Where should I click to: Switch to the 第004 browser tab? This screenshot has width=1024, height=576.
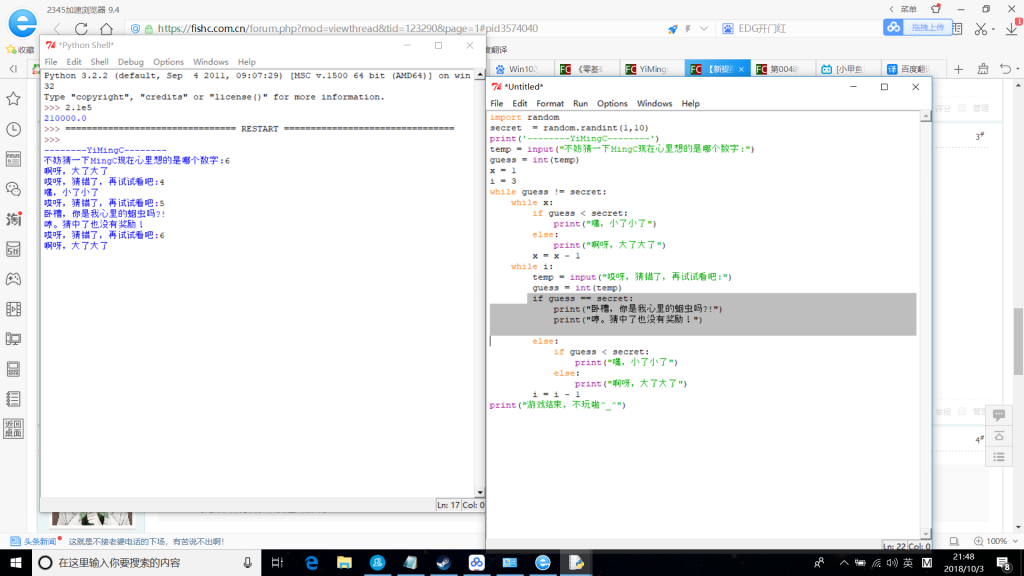[x=782, y=69]
